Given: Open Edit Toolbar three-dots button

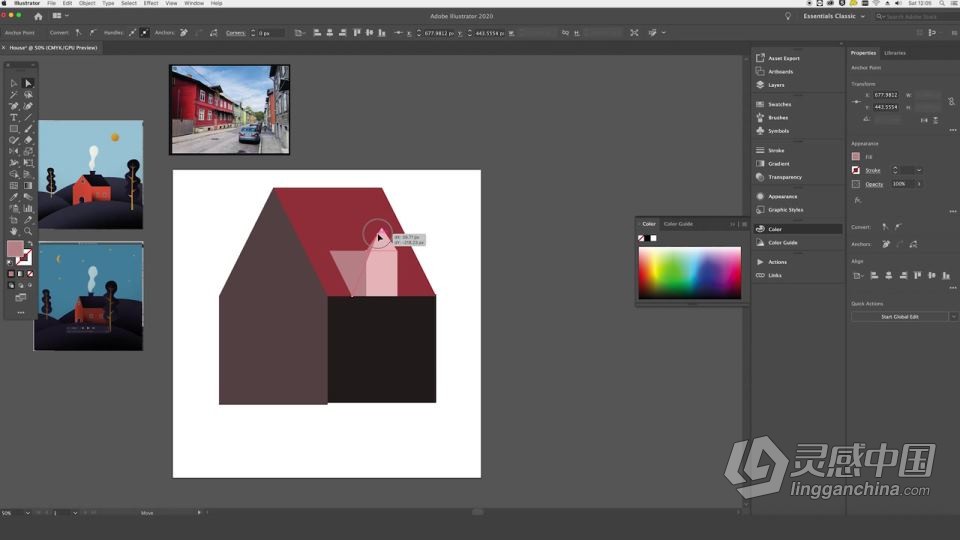Looking at the screenshot, I should (x=21, y=312).
